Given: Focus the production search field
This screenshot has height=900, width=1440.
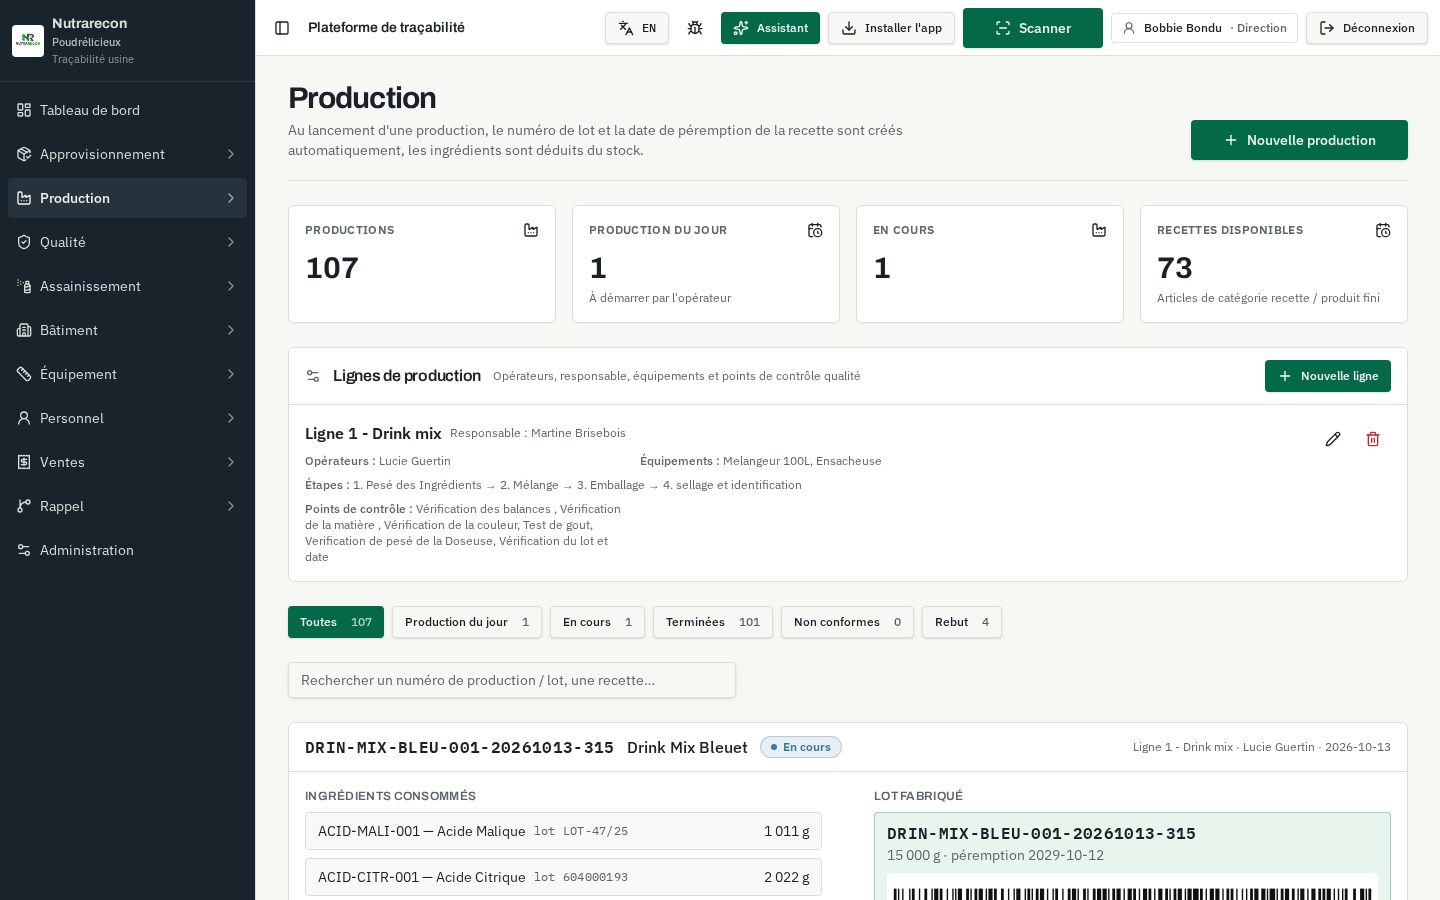Looking at the screenshot, I should [x=512, y=680].
